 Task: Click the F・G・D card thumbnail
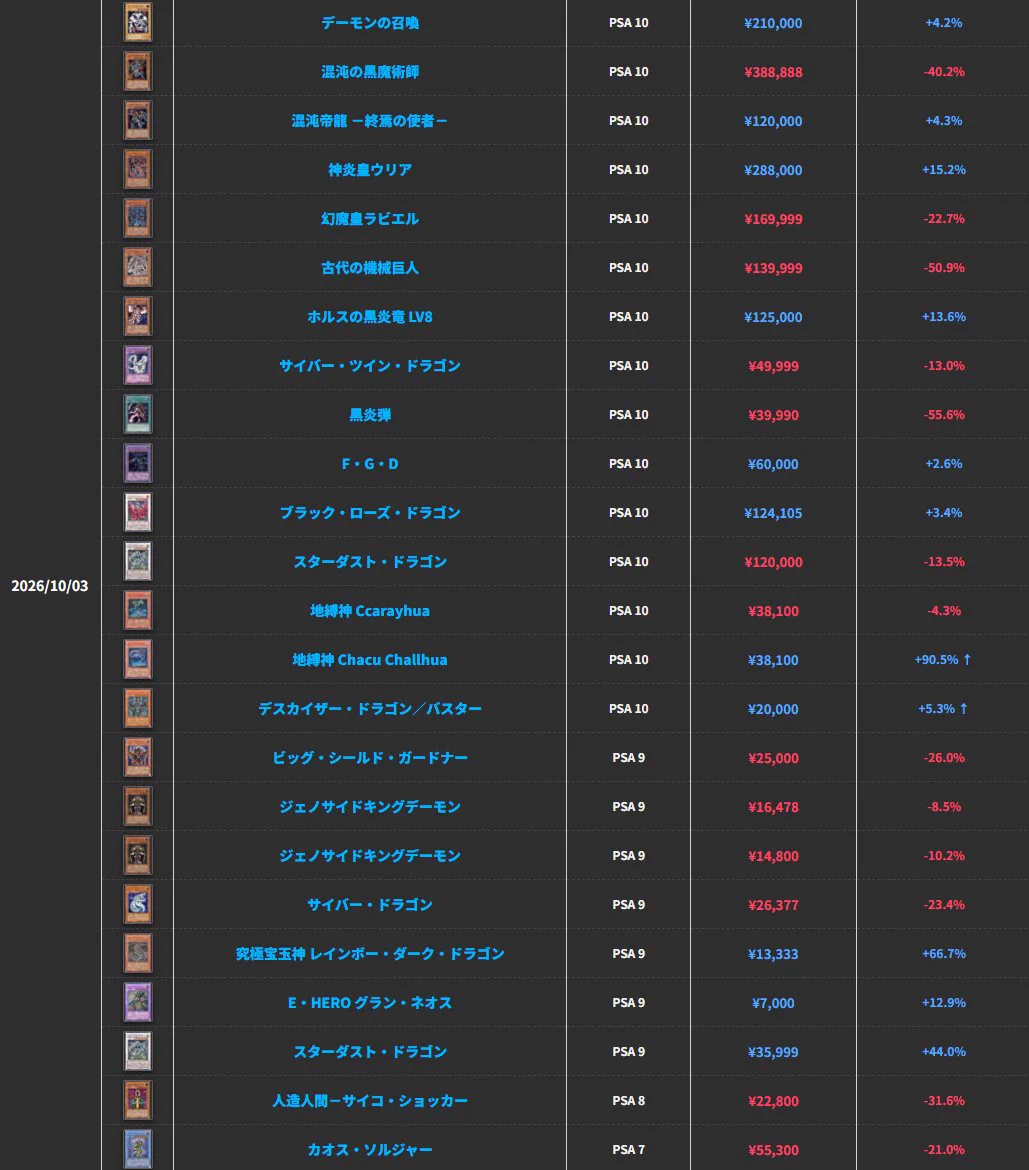coord(137,463)
